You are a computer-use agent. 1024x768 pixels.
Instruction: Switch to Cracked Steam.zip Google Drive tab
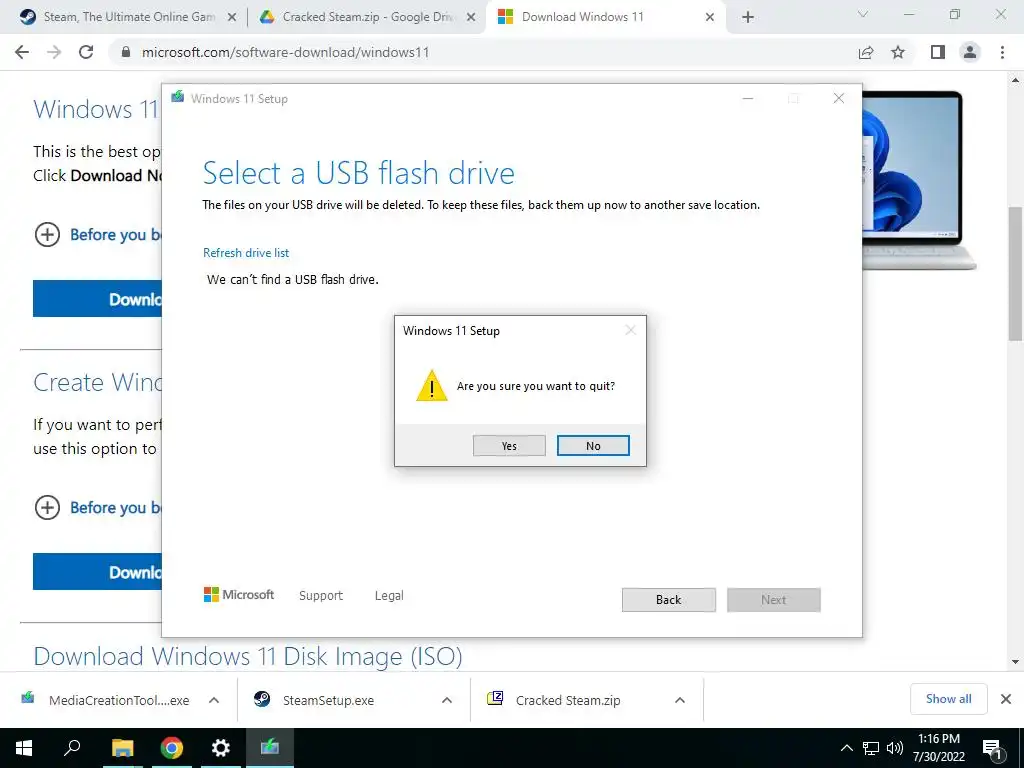[366, 17]
